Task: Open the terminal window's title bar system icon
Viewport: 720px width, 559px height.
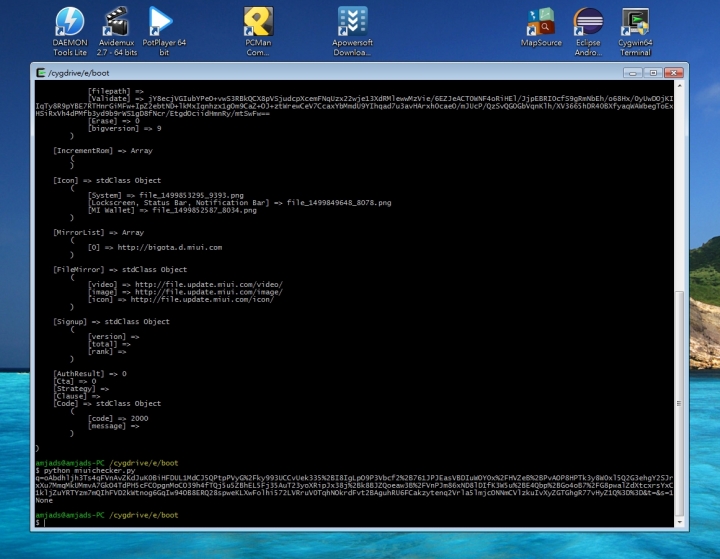Action: click(40, 73)
